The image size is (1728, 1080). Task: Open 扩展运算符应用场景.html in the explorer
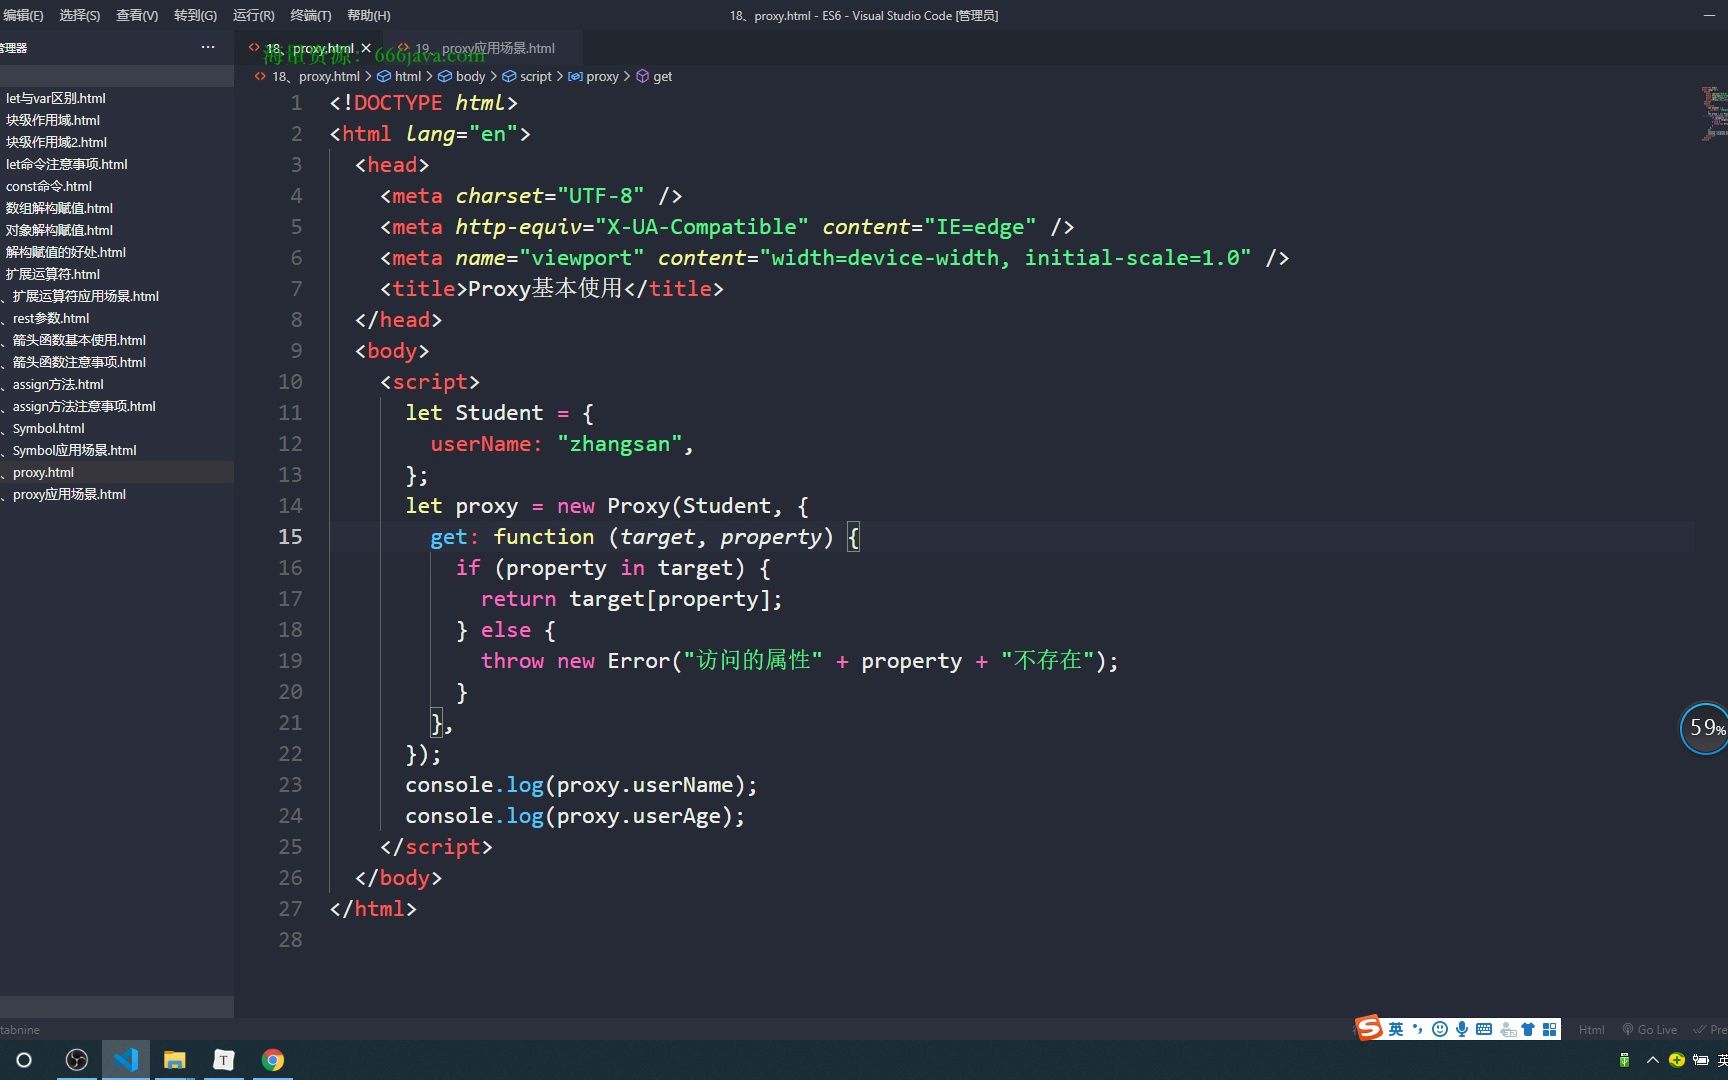point(117,296)
